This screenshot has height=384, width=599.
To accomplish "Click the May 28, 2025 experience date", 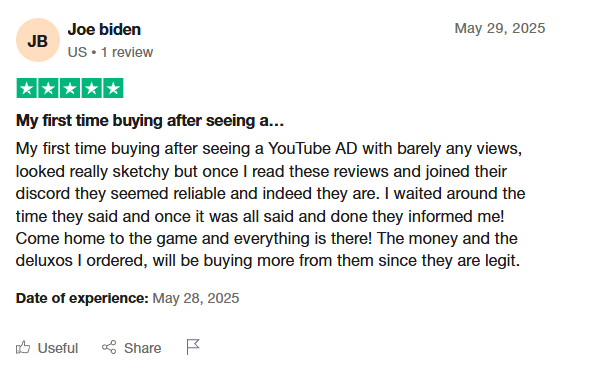I will (x=196, y=298).
